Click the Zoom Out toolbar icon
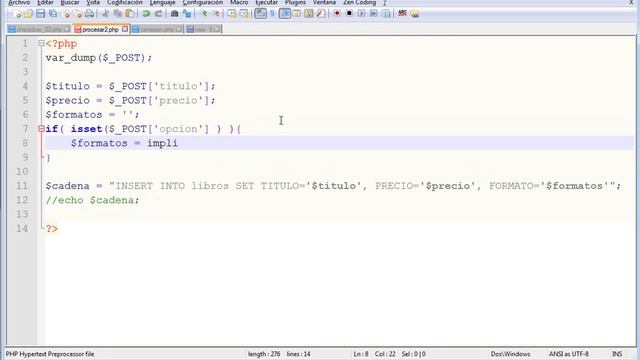 216,14
